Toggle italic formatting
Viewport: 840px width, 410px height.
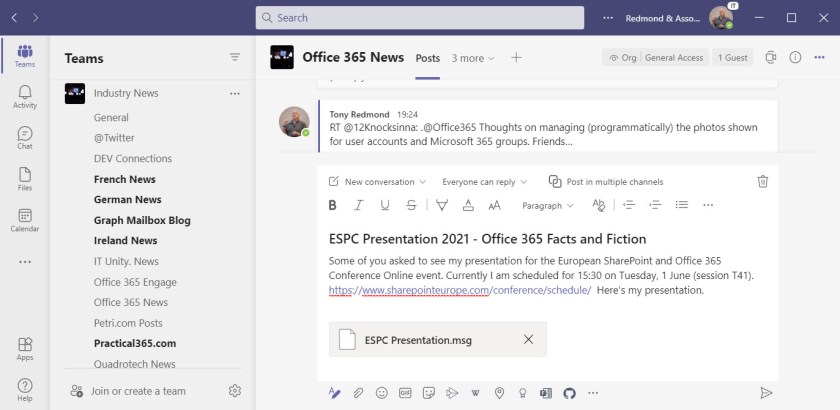(358, 205)
